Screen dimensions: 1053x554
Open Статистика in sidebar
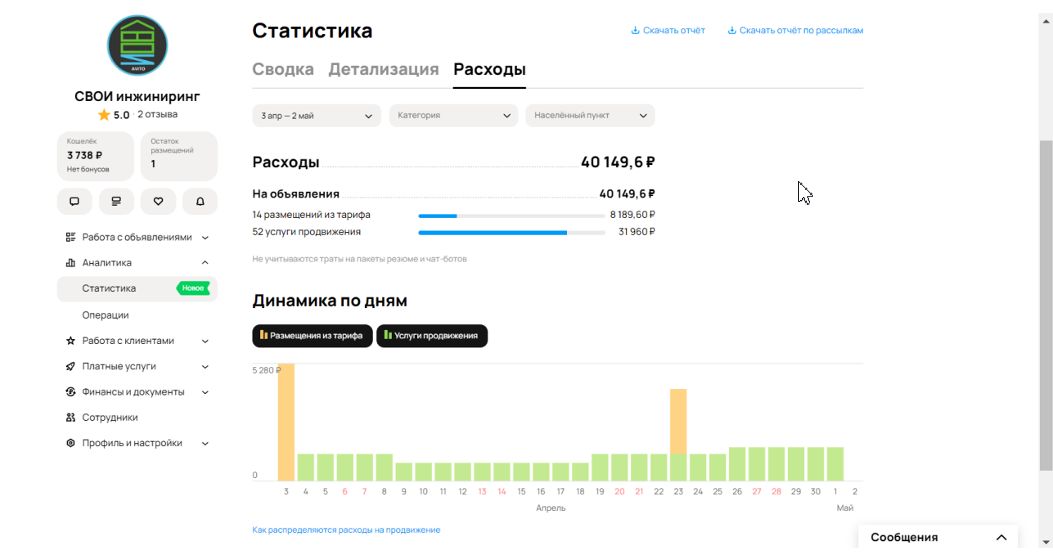point(137,288)
